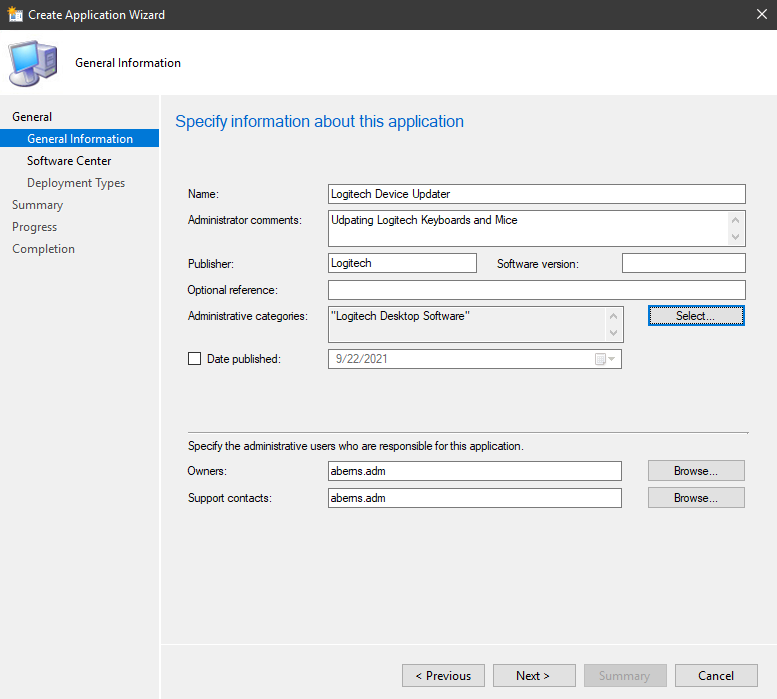This screenshot has height=699, width=777.
Task: Go to Deployment Types step
Action: pos(76,183)
